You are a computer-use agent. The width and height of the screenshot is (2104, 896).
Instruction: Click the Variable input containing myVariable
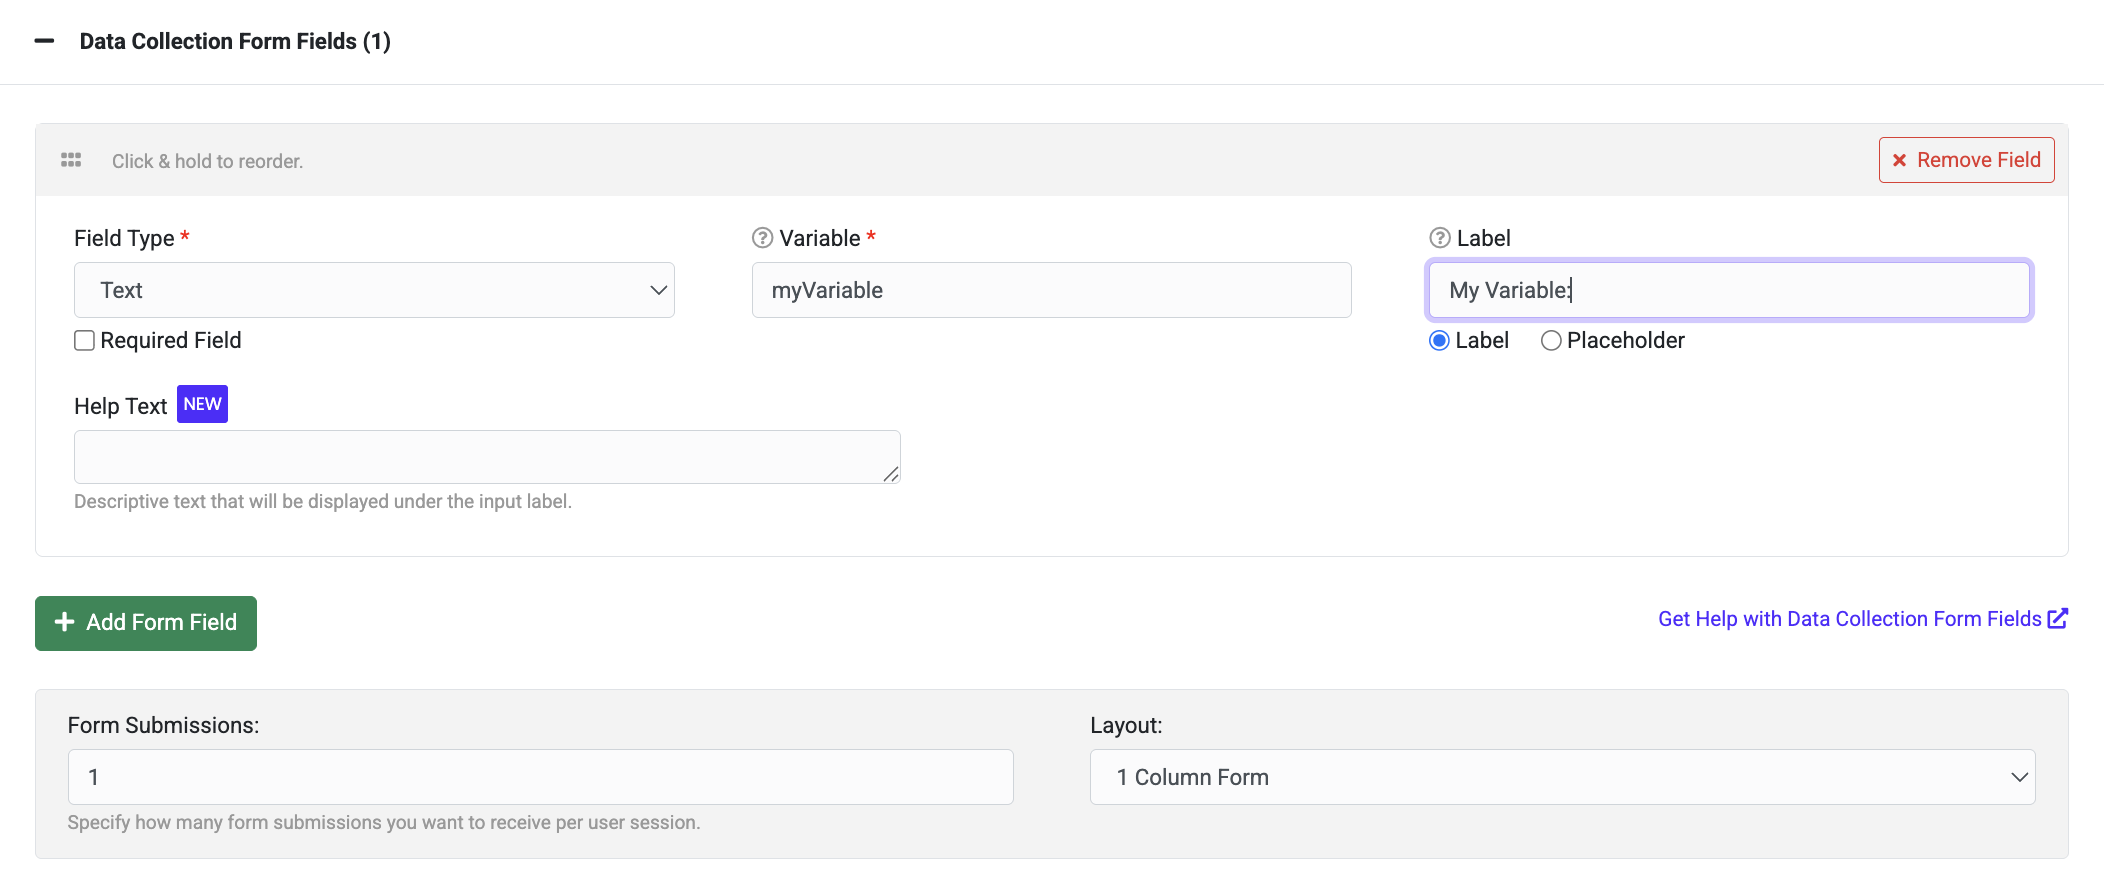1051,290
